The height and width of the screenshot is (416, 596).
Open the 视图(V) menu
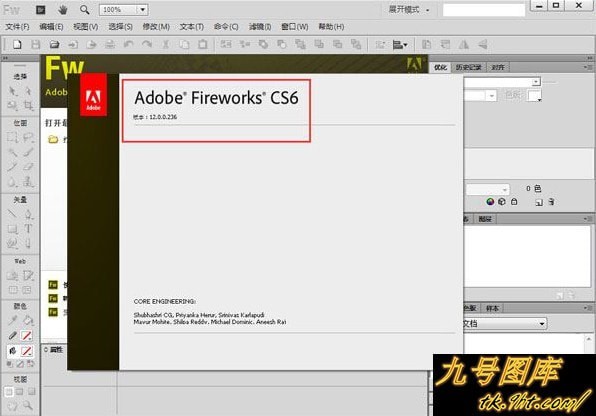tap(86, 27)
